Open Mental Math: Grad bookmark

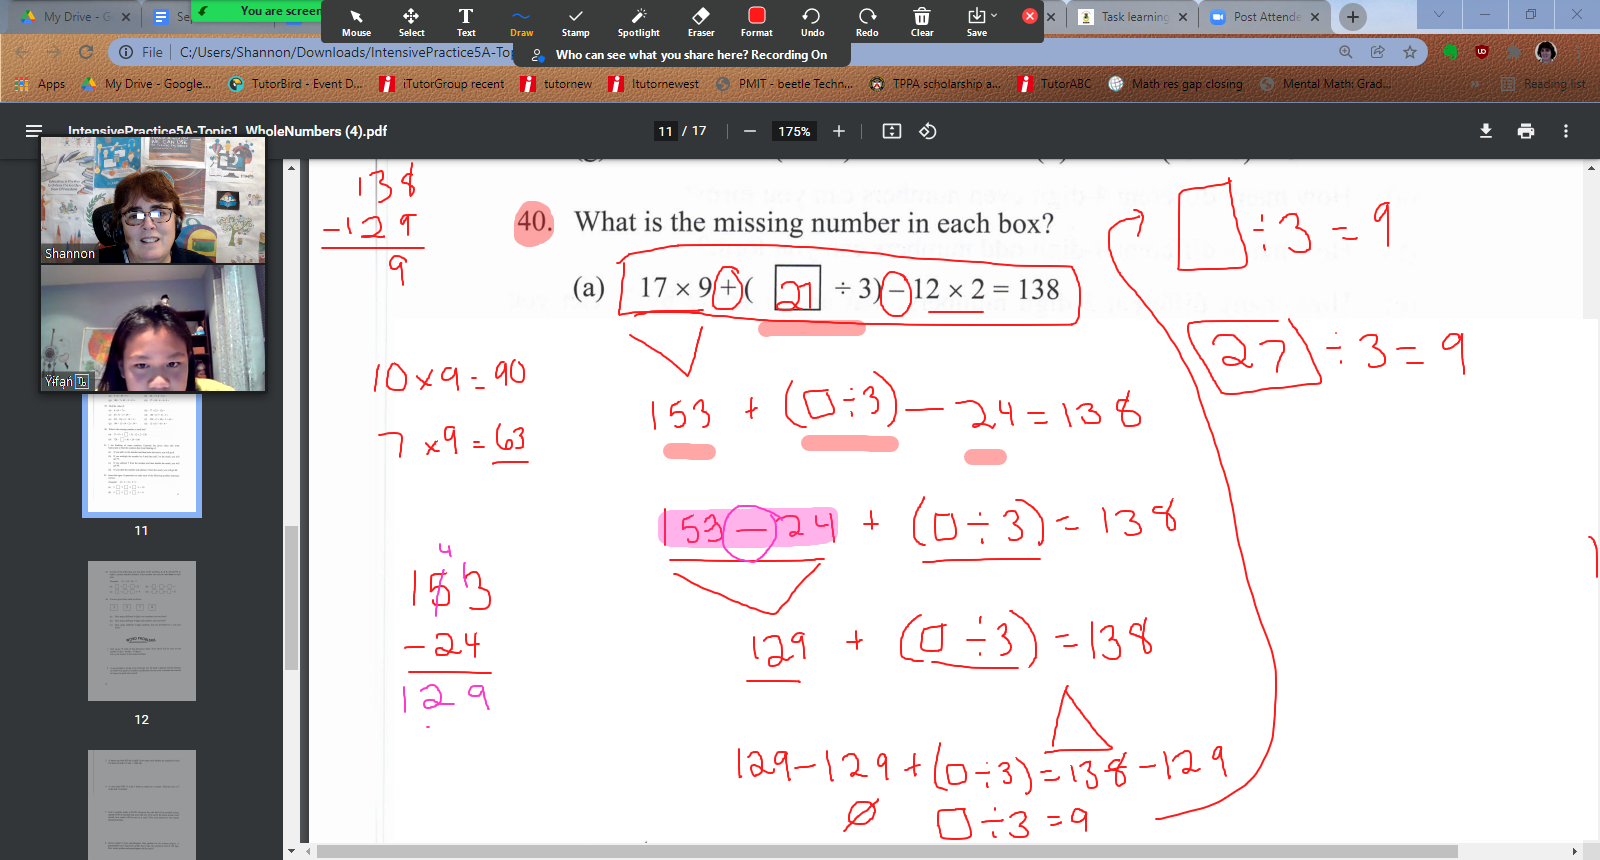[x=1325, y=84]
